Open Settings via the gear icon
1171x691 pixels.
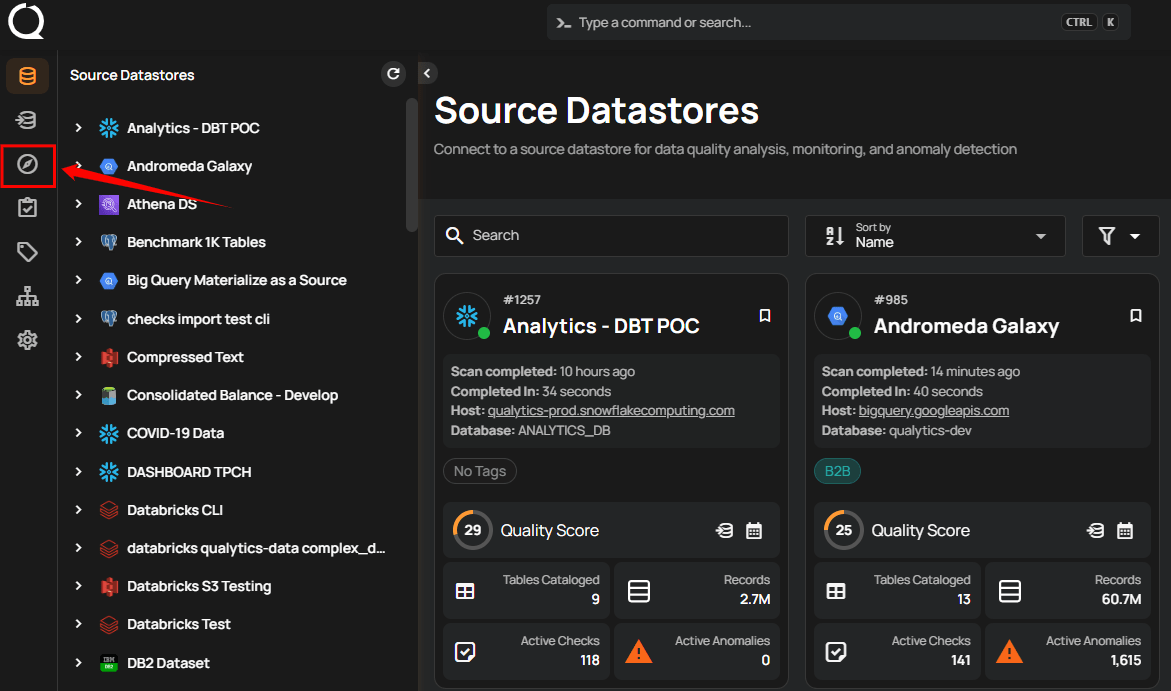(x=27, y=340)
